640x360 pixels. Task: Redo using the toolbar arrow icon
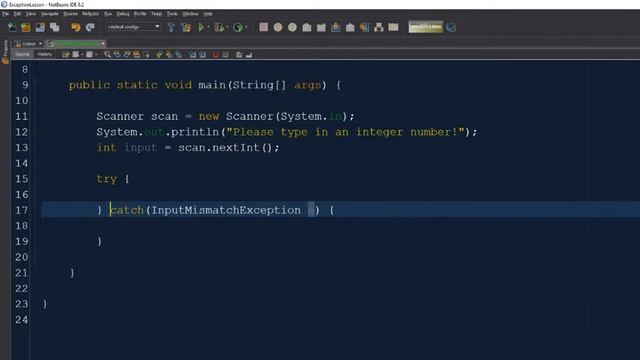[x=90, y=27]
